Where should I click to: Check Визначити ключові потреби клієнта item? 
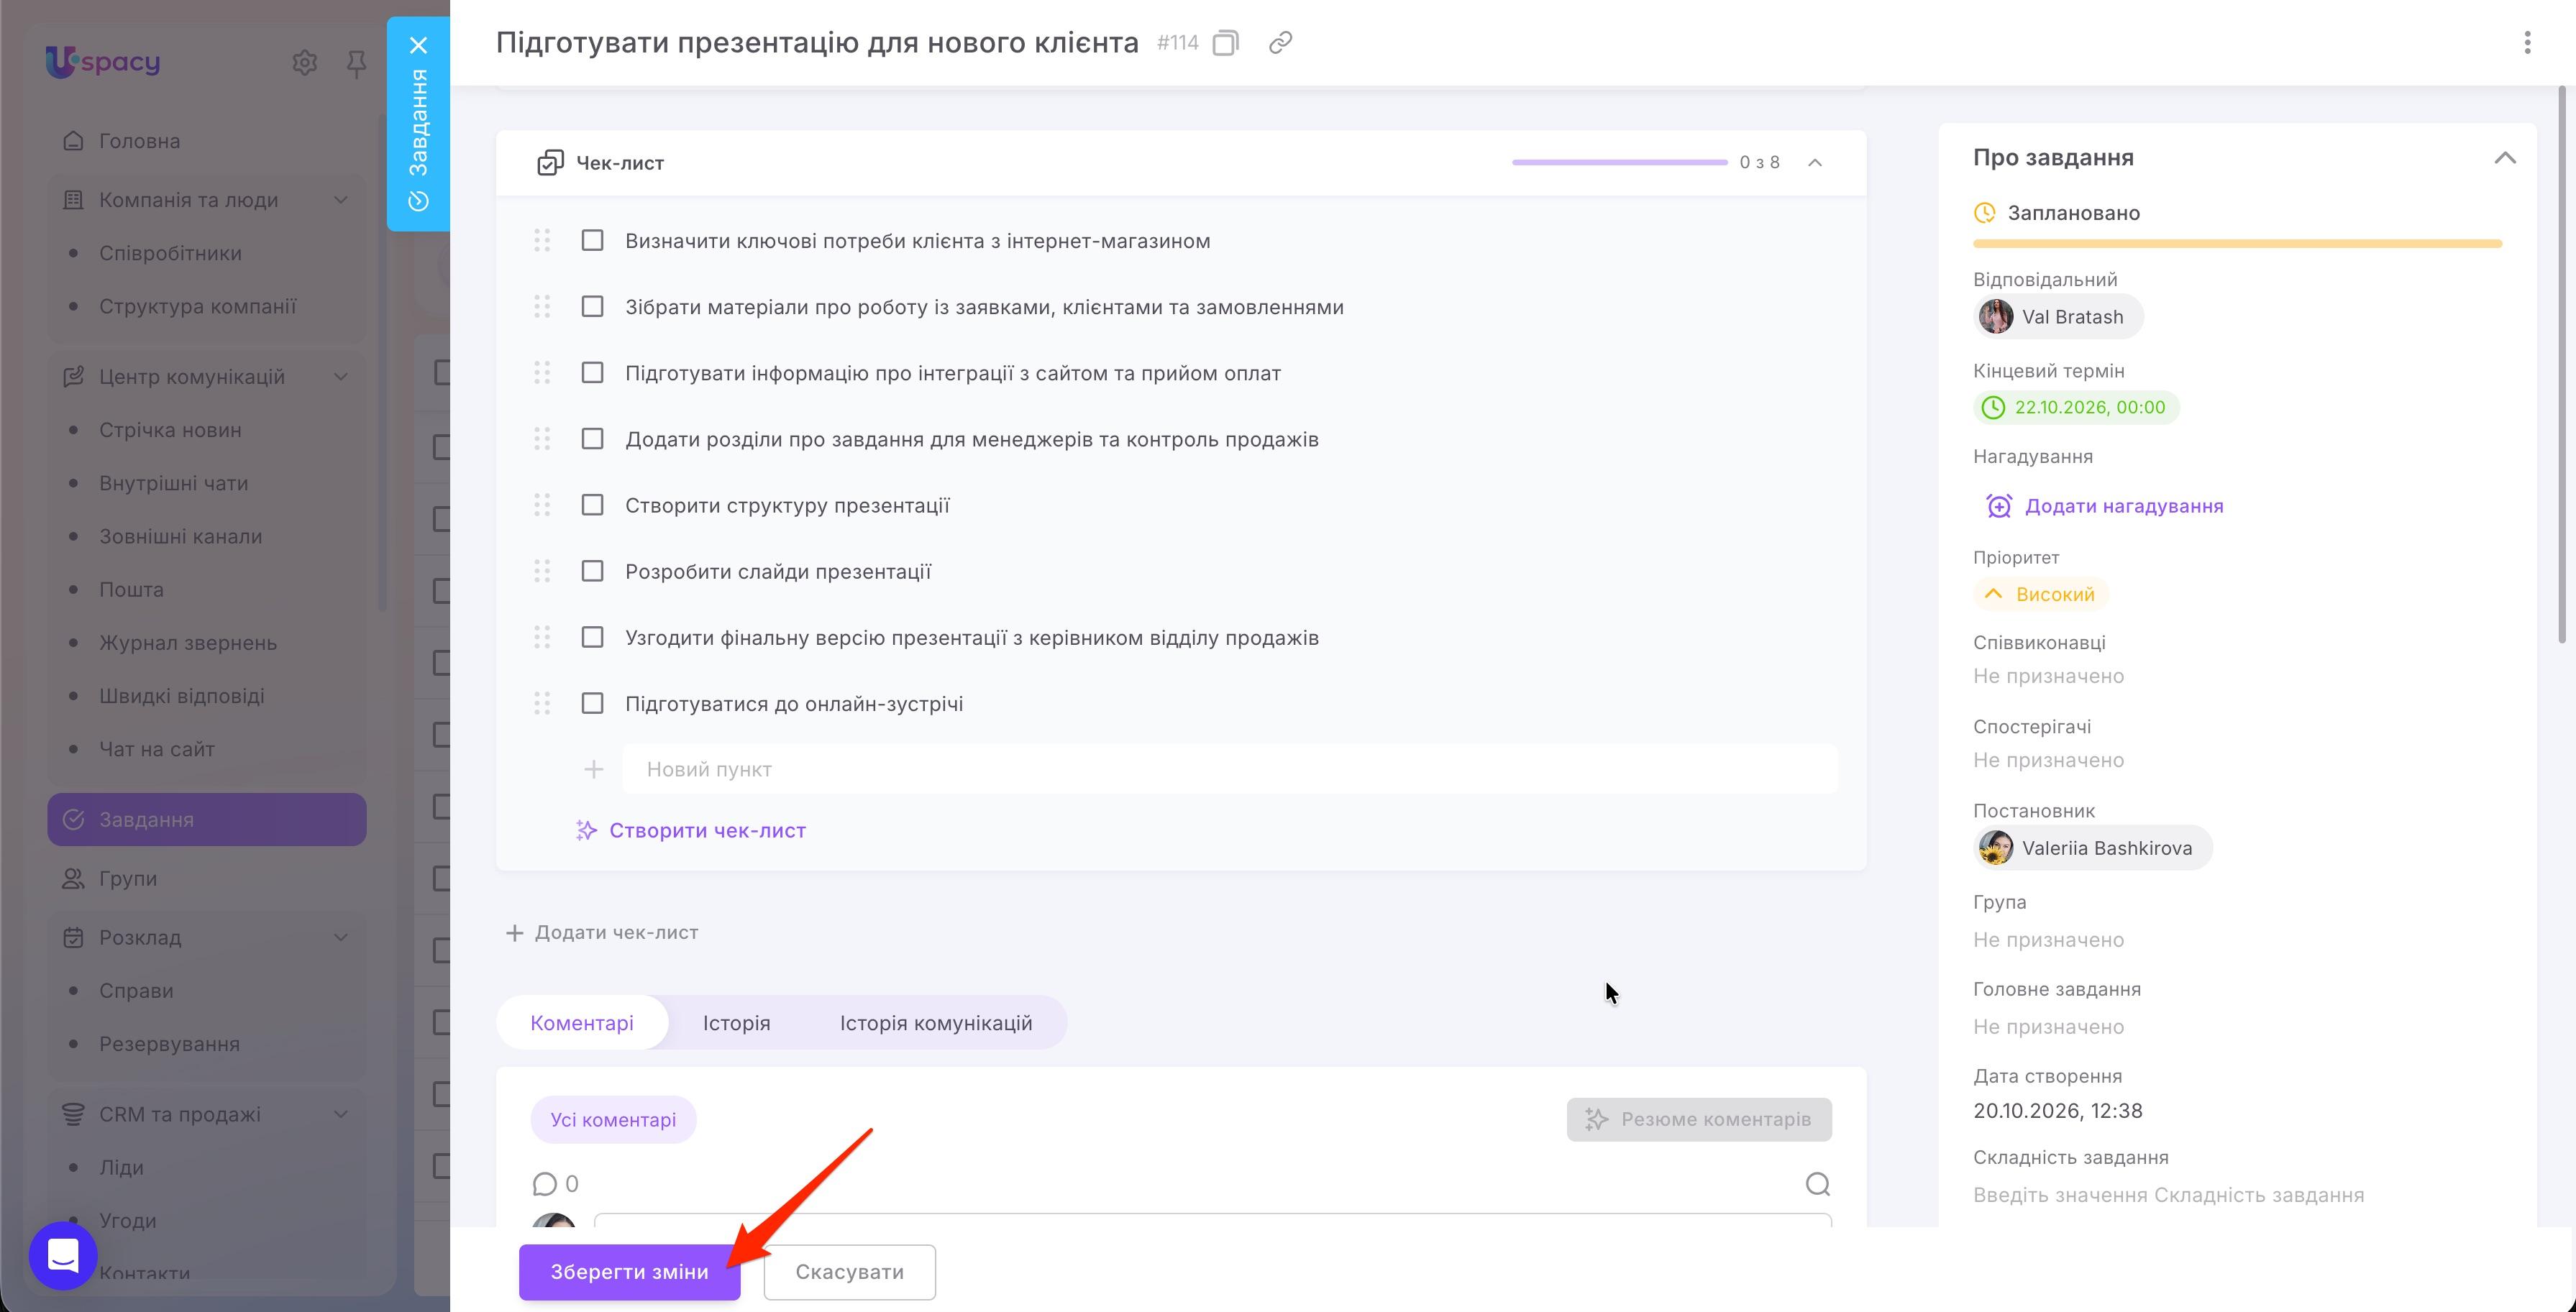click(x=592, y=241)
